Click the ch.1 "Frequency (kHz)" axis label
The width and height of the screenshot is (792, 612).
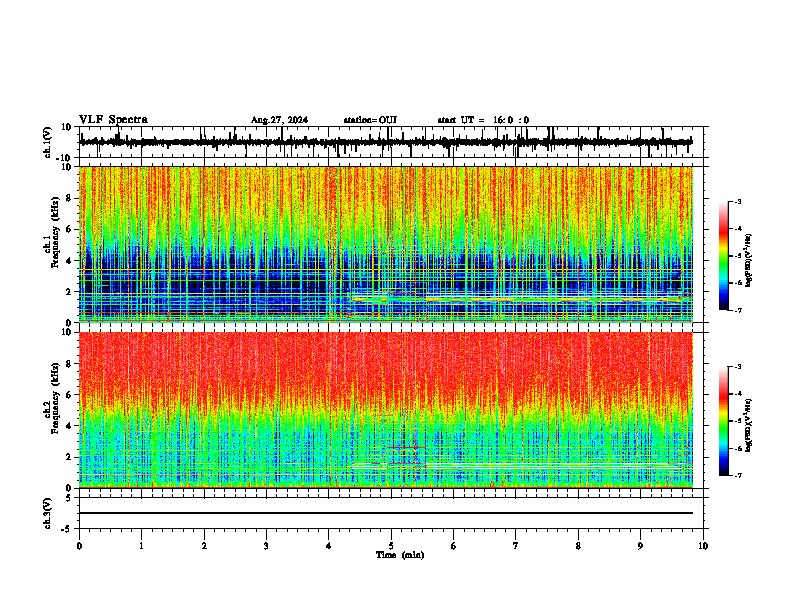coord(55,232)
